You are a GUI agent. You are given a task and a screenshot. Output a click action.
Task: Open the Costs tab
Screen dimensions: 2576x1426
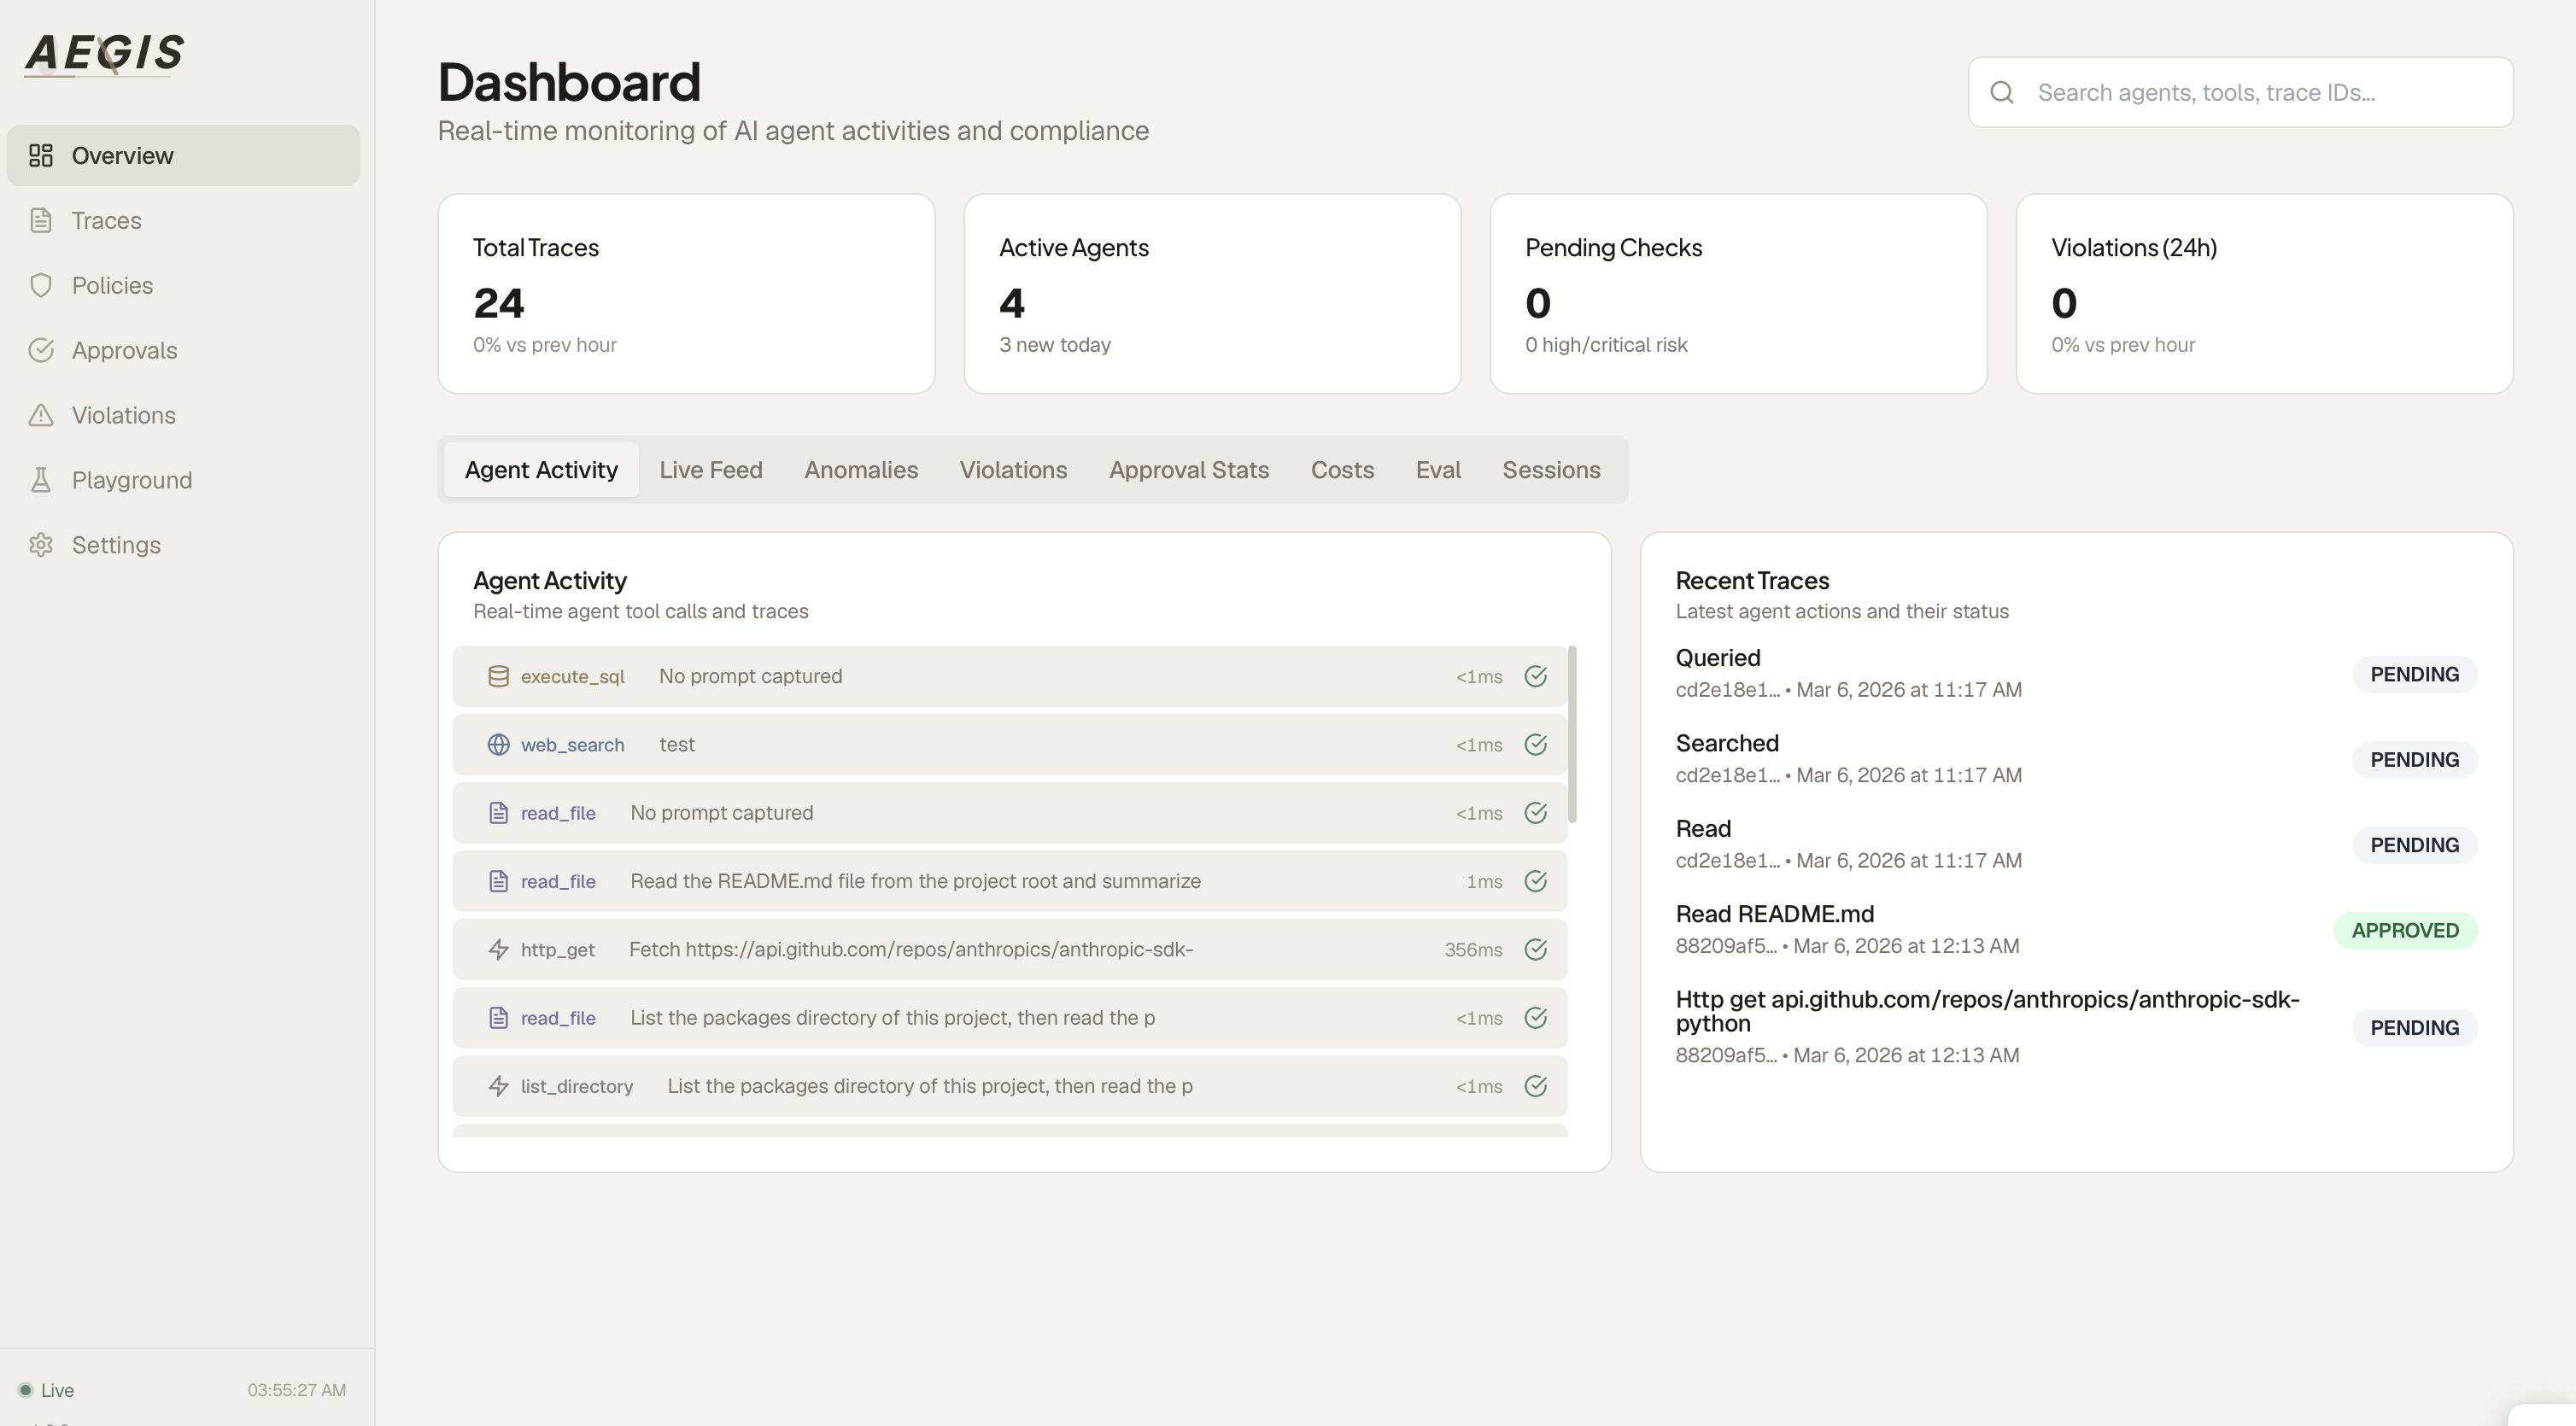pyautogui.click(x=1342, y=470)
